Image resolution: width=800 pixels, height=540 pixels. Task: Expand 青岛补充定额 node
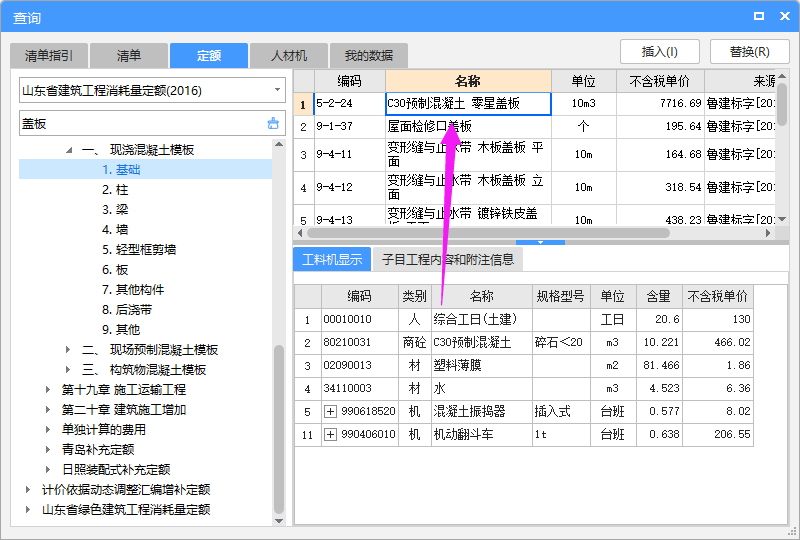pyautogui.click(x=48, y=450)
